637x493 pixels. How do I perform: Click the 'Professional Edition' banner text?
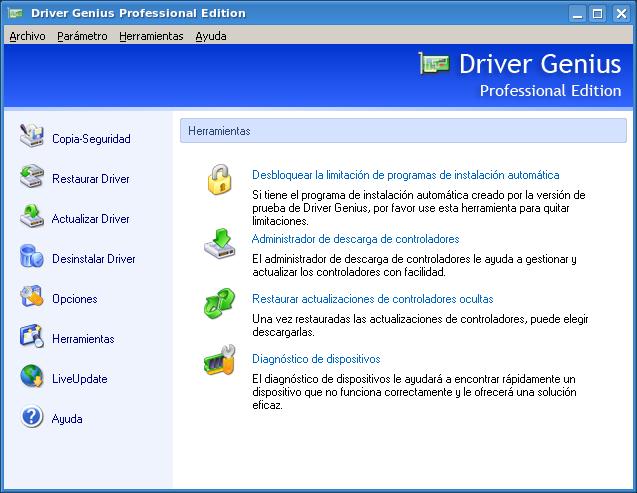pyautogui.click(x=550, y=91)
